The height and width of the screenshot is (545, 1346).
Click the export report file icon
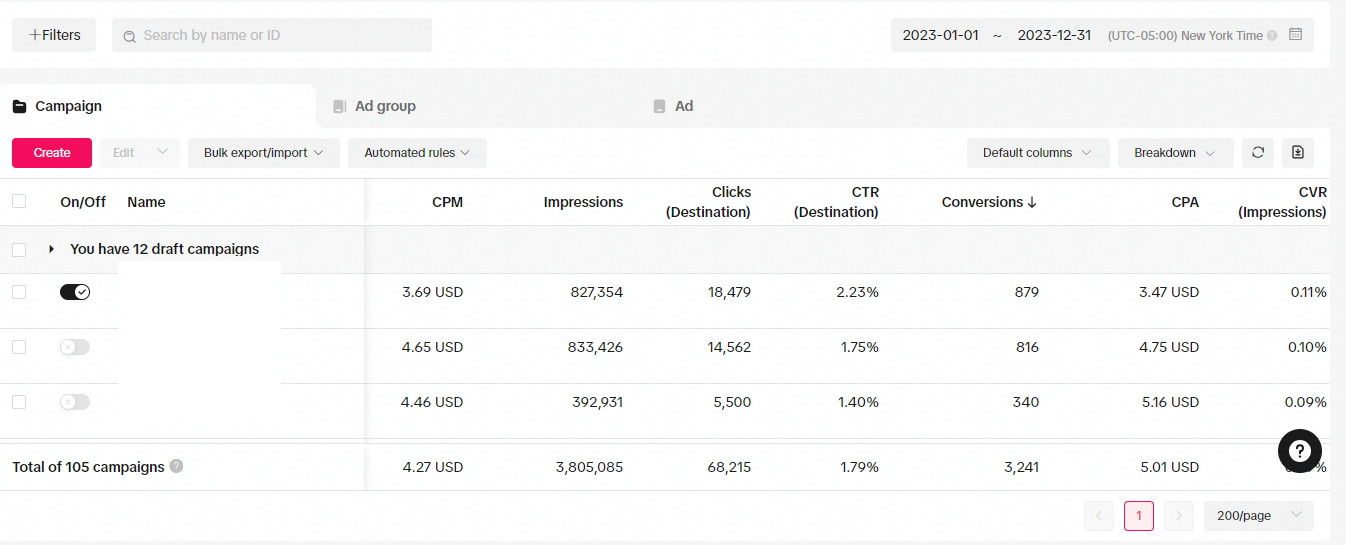(1298, 153)
